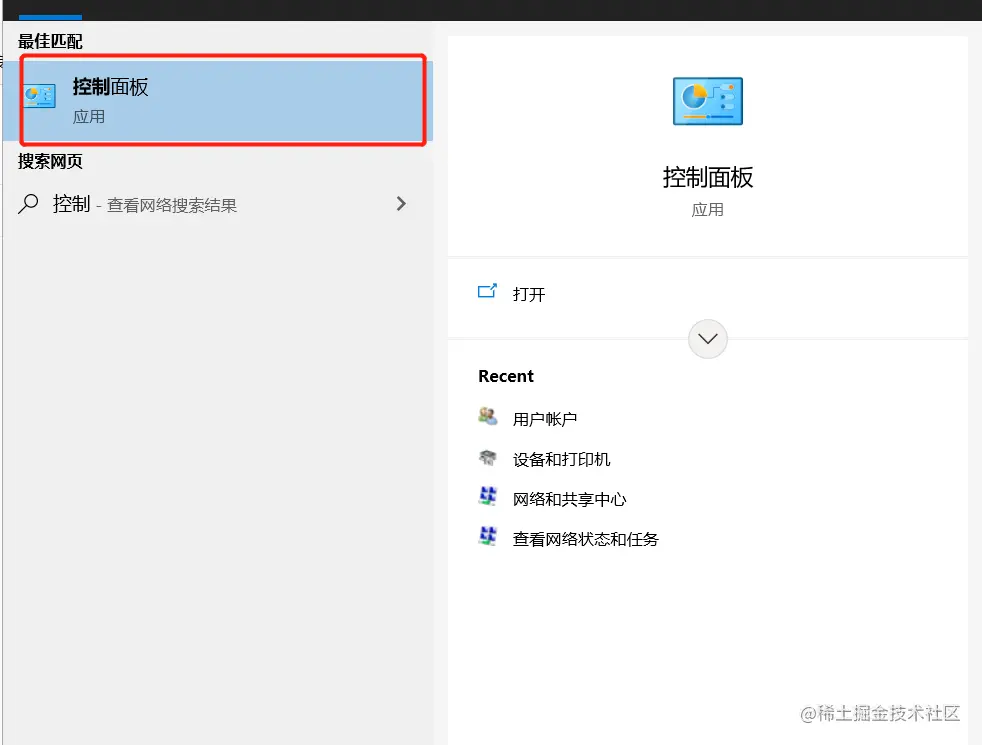982x745 pixels.
Task: Click the small 控制面板 icon in the results list
Action: pos(40,96)
